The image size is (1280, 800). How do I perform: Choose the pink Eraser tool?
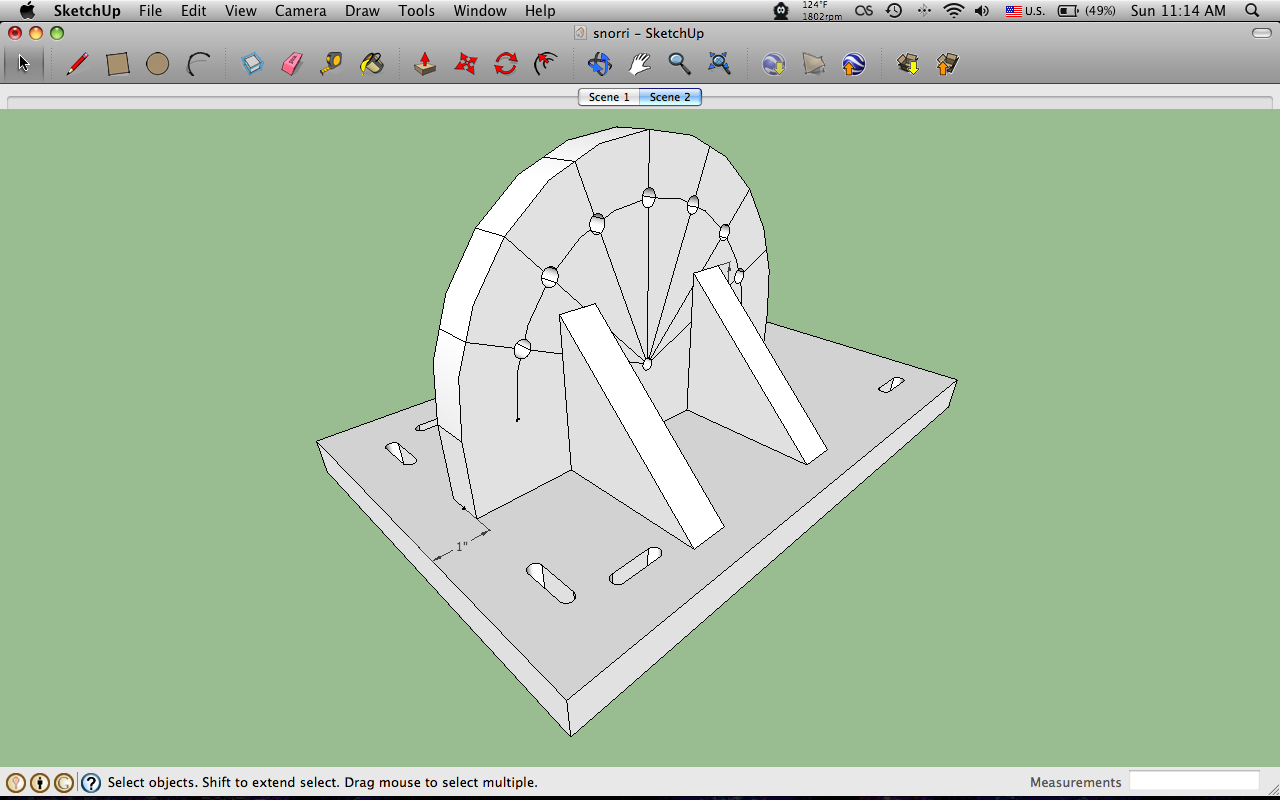coord(292,64)
